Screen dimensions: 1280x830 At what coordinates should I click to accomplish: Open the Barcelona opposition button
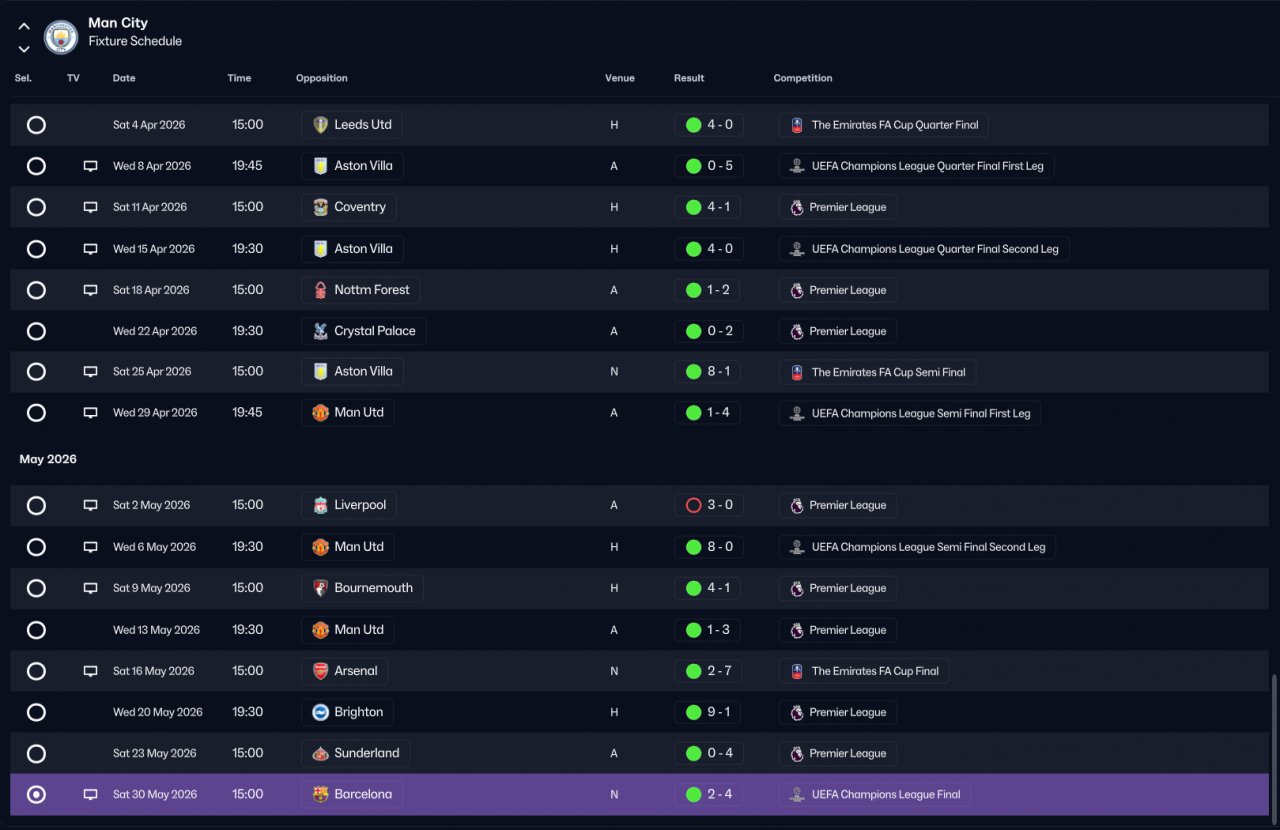tap(353, 795)
